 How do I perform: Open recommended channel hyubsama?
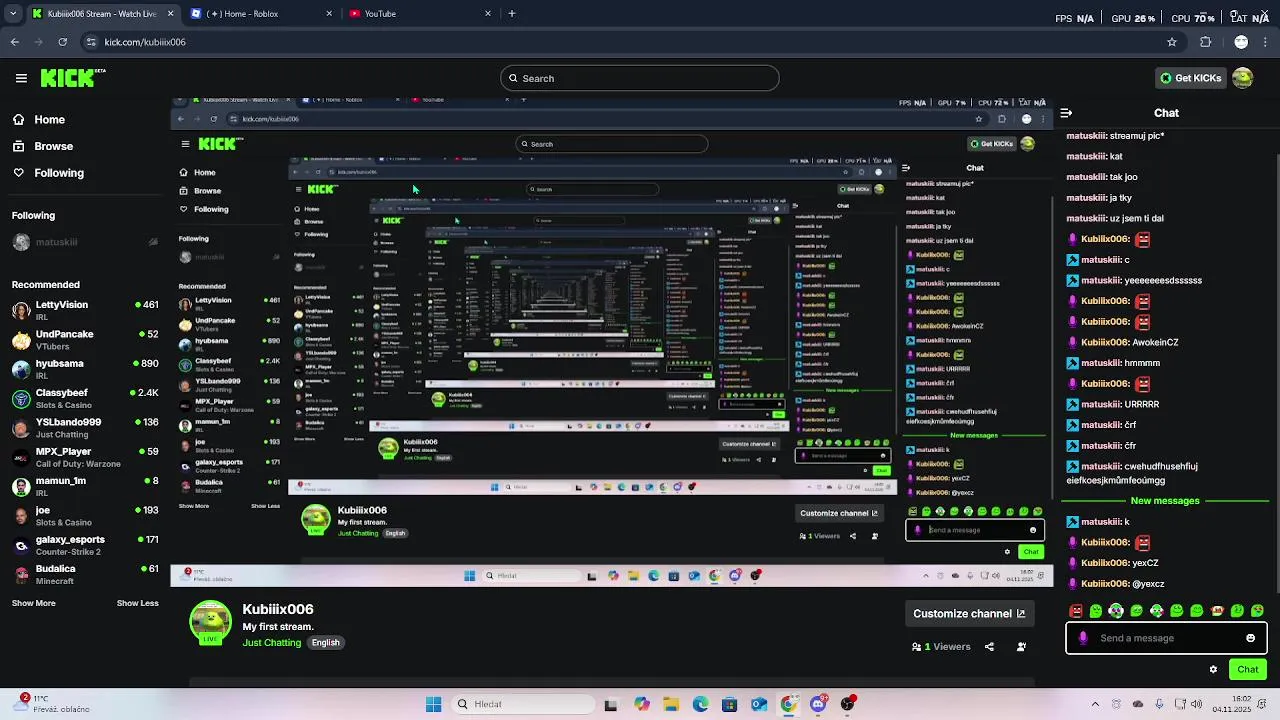[x=85, y=369]
